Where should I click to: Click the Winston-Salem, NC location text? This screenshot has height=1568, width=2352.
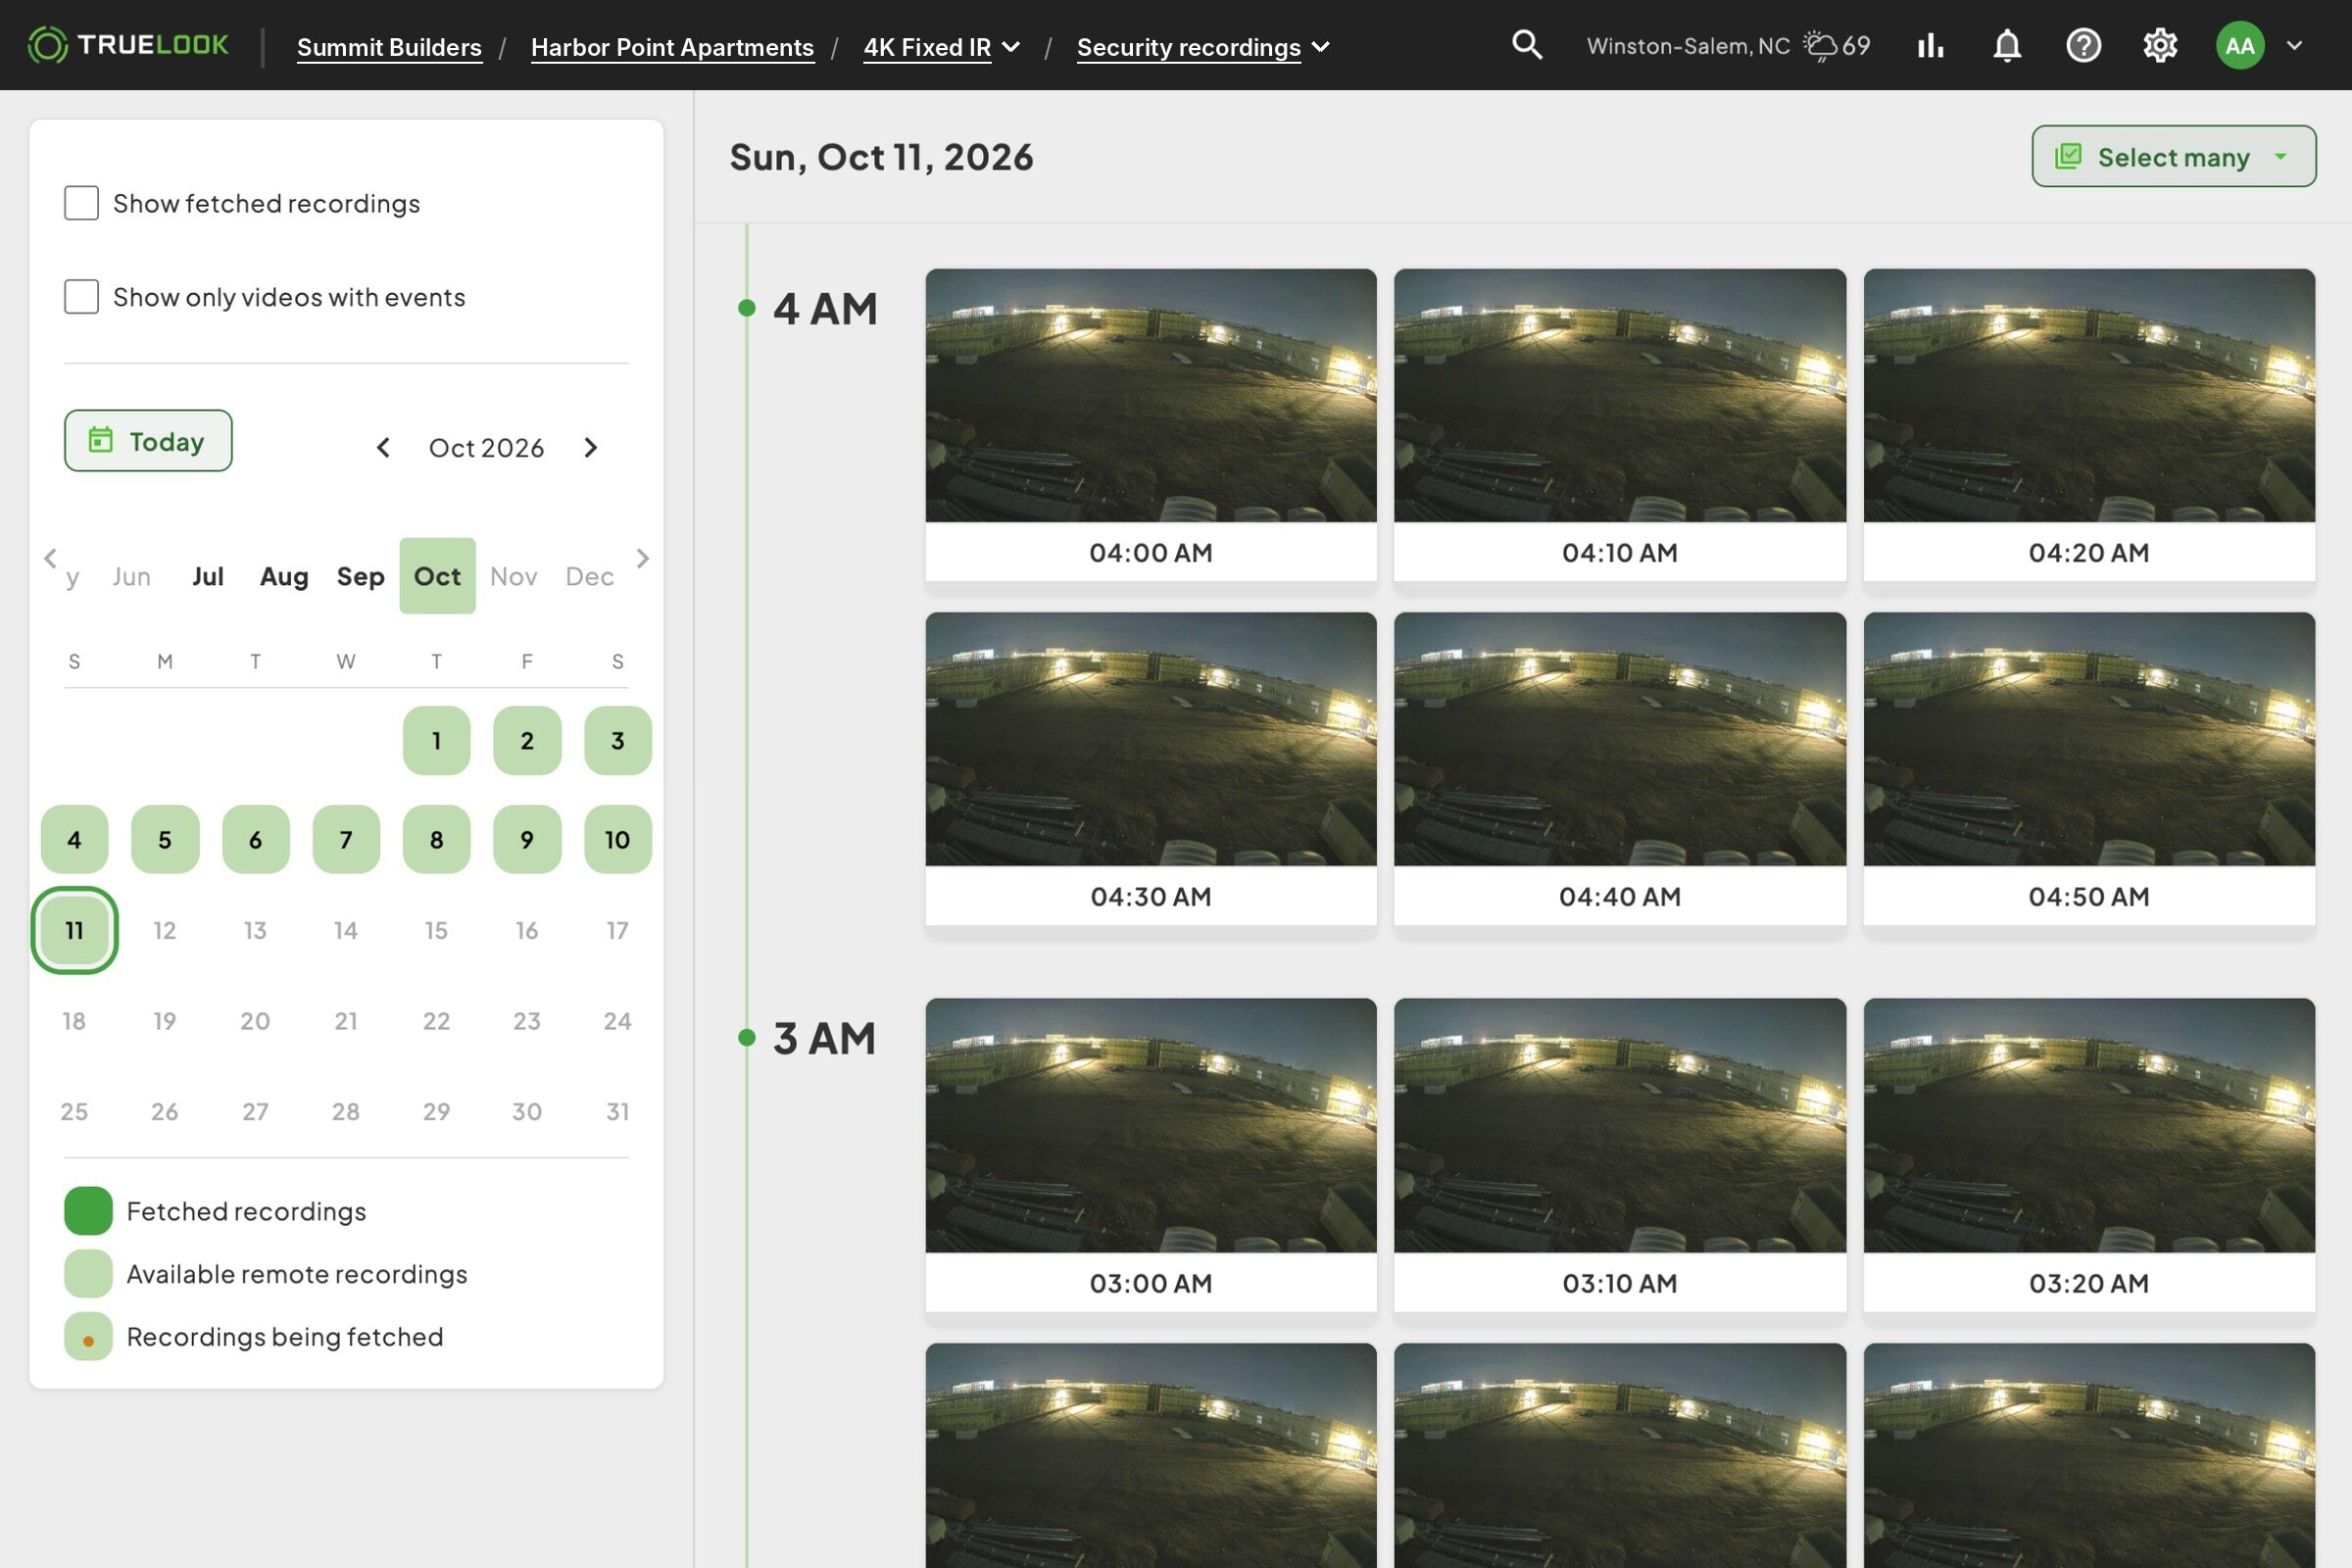[1688, 46]
